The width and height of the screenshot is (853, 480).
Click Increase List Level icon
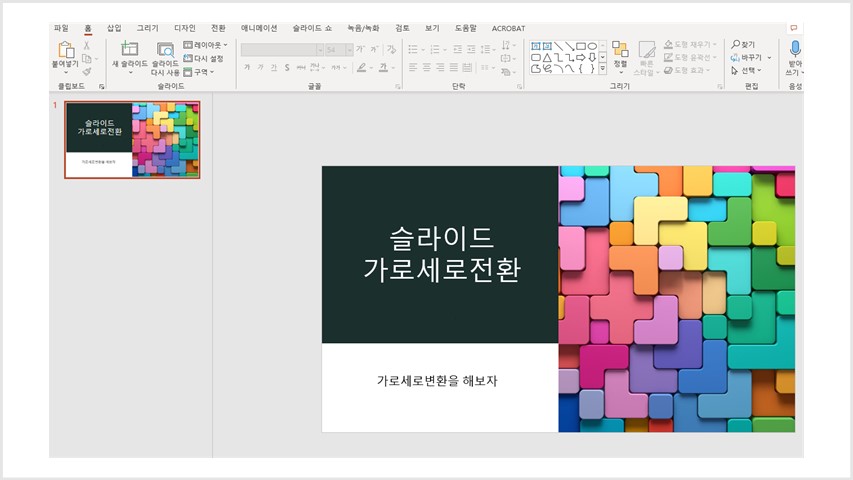tap(471, 50)
